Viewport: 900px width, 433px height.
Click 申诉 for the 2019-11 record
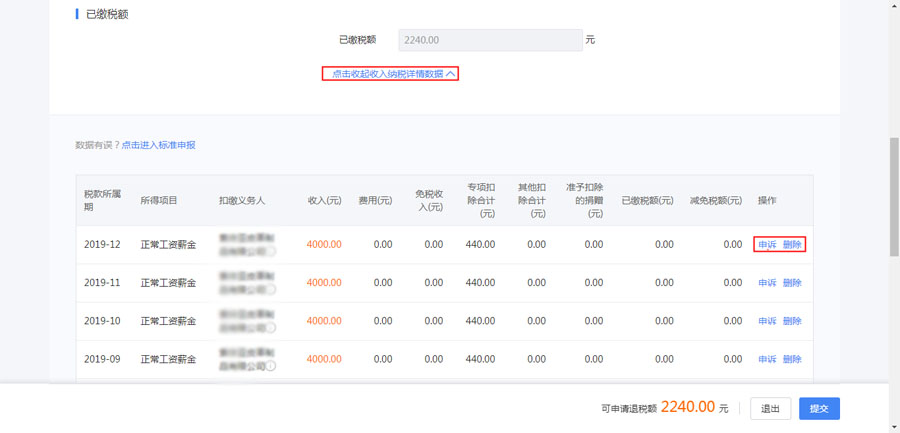[x=767, y=283]
